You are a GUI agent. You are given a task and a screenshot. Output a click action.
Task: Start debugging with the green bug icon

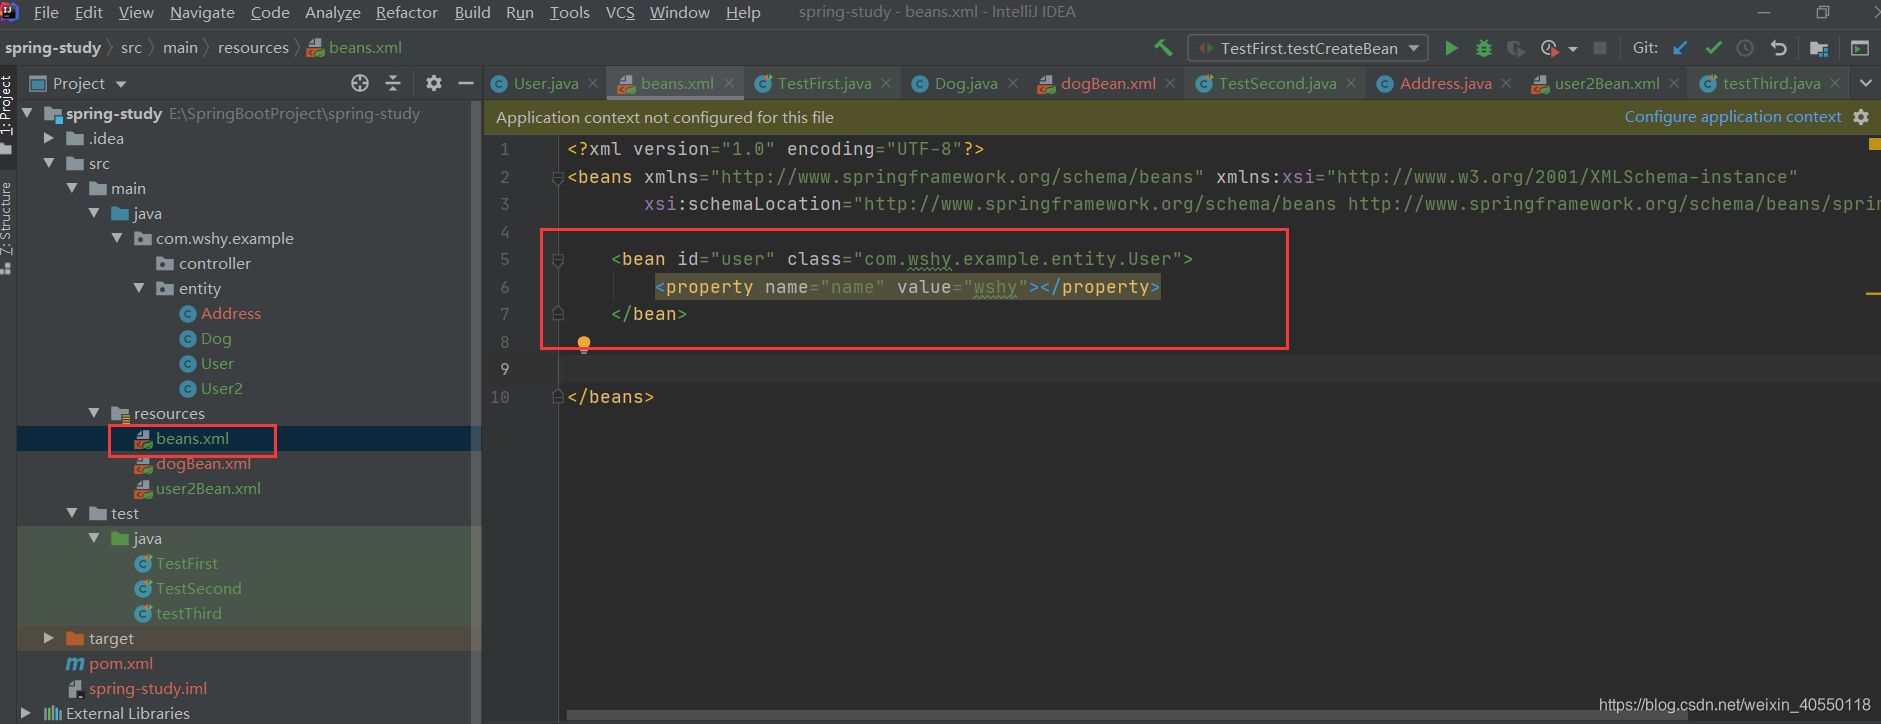tap(1484, 47)
